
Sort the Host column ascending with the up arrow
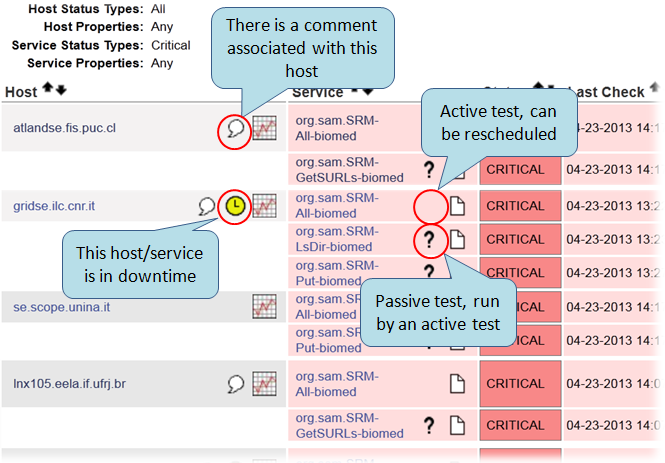click(48, 91)
